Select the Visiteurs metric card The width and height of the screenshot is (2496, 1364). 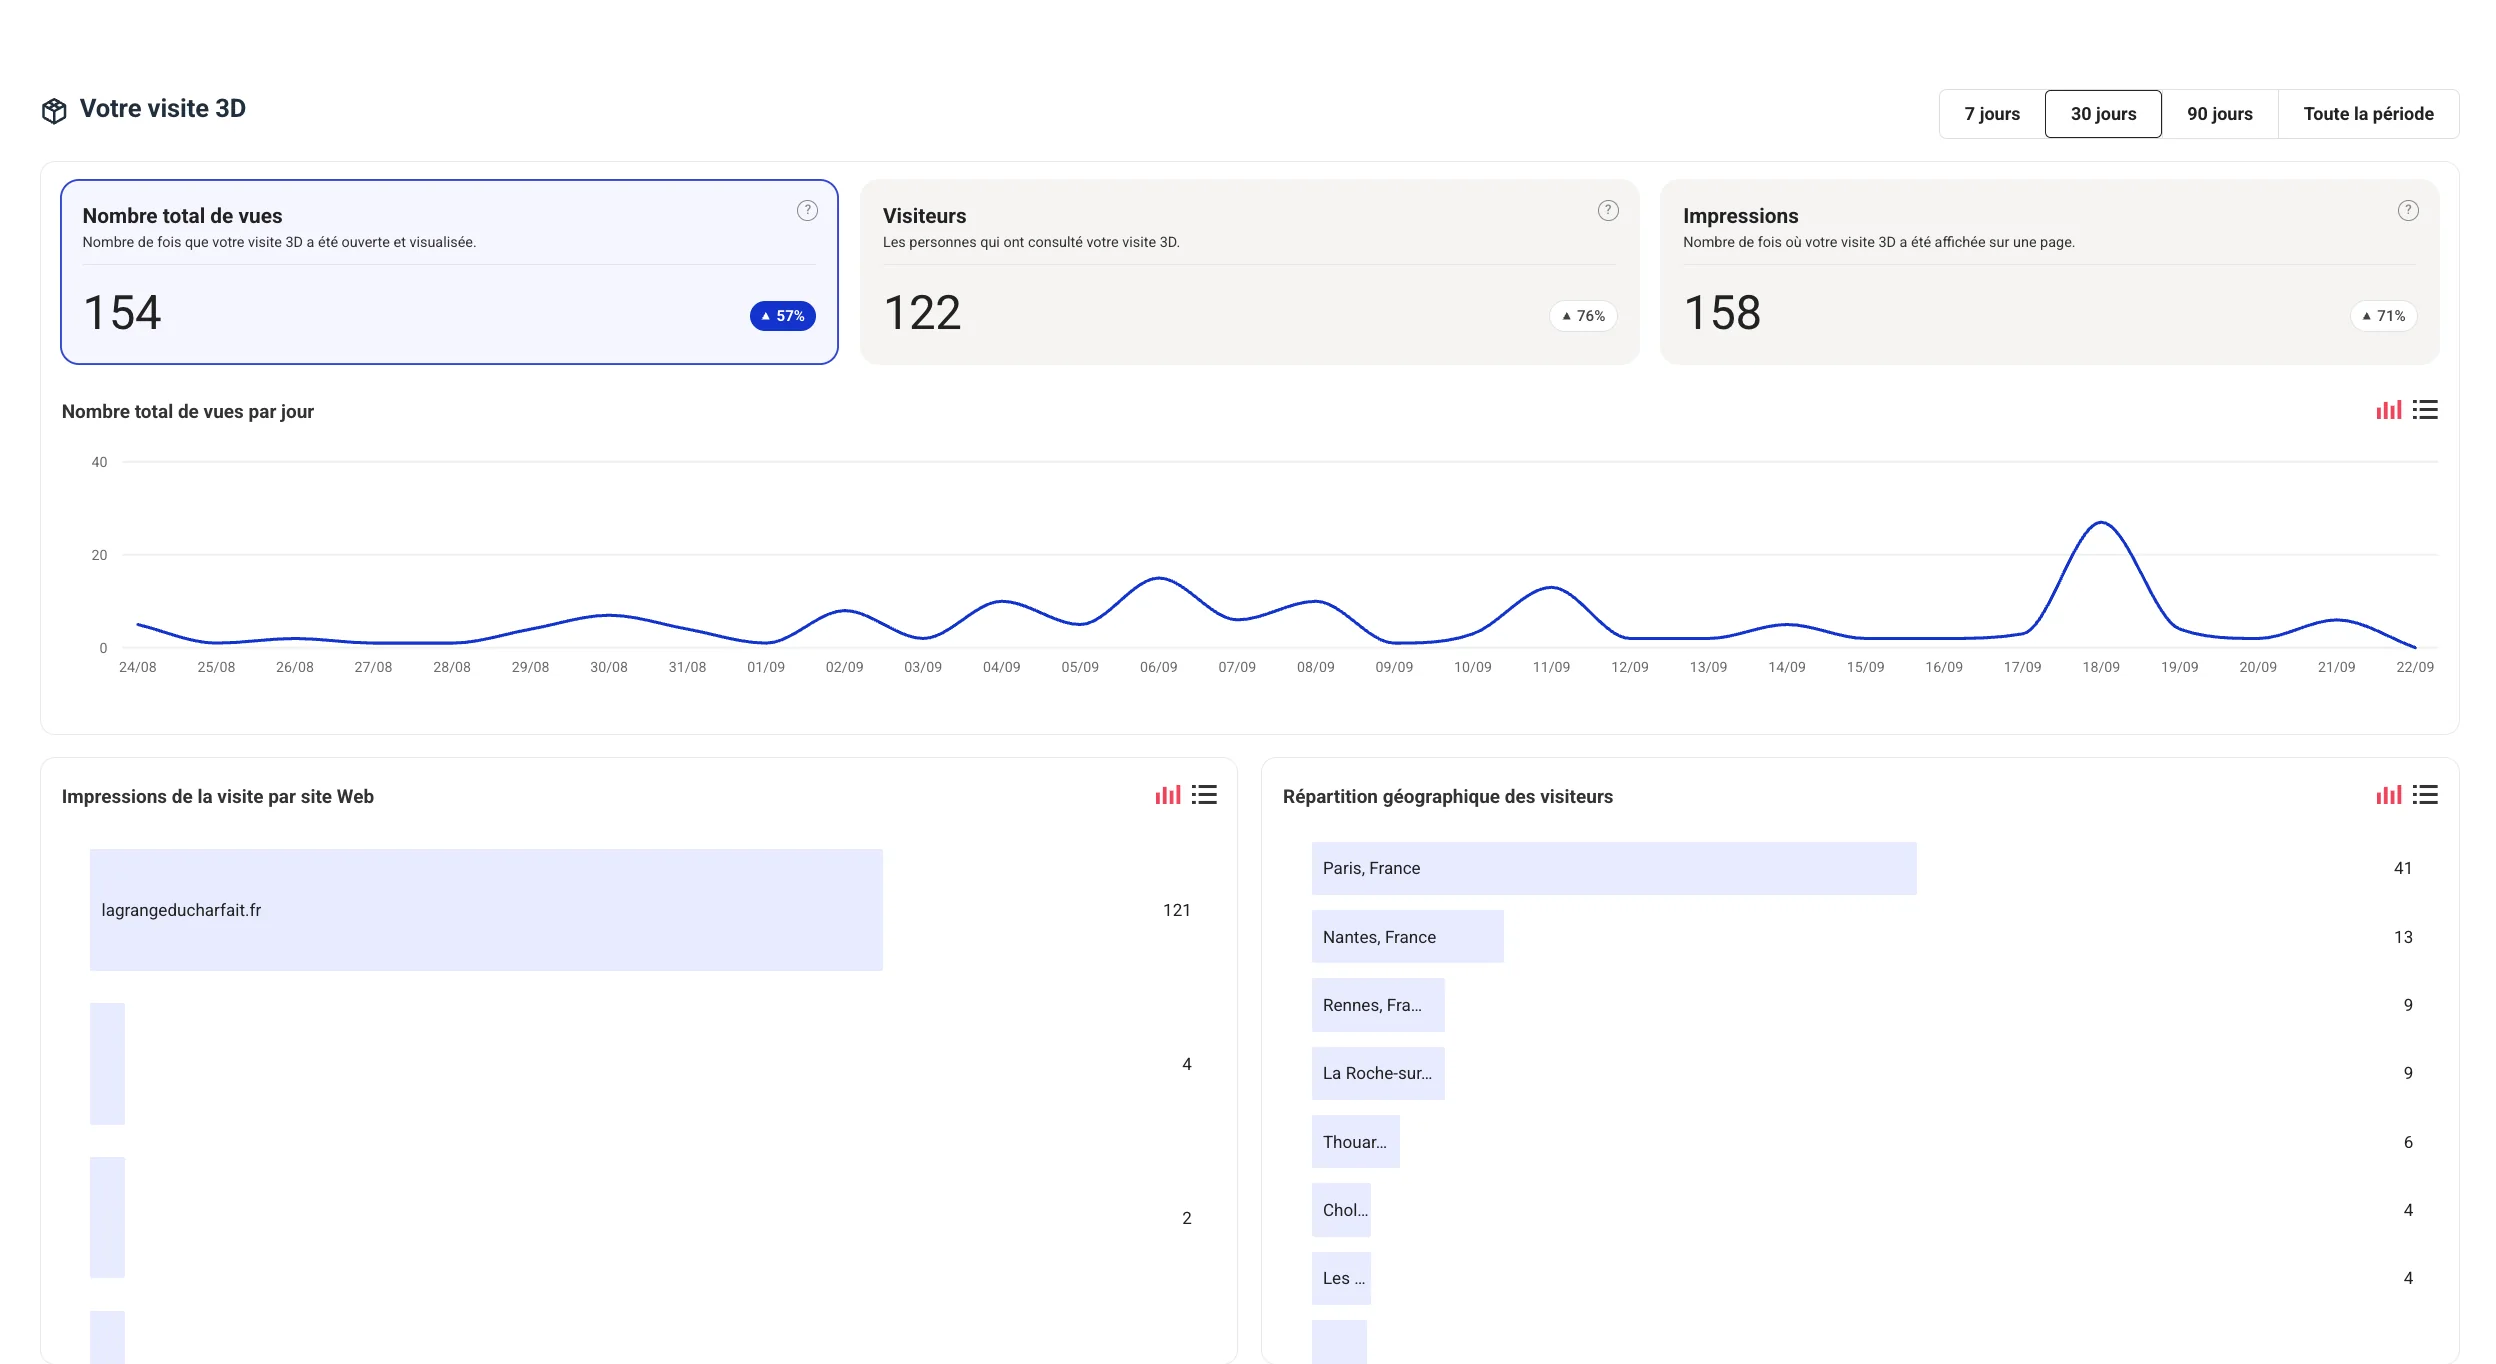1249,272
